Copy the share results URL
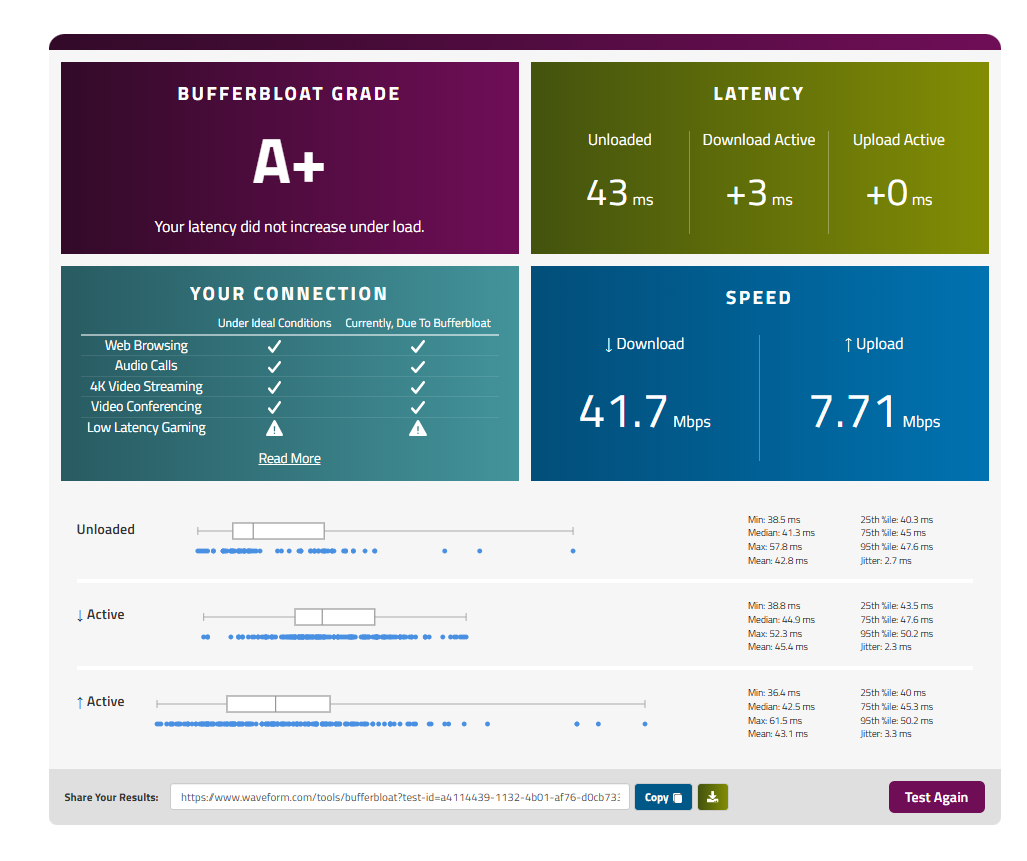Screen dimensions: 1027x861 tap(663, 797)
